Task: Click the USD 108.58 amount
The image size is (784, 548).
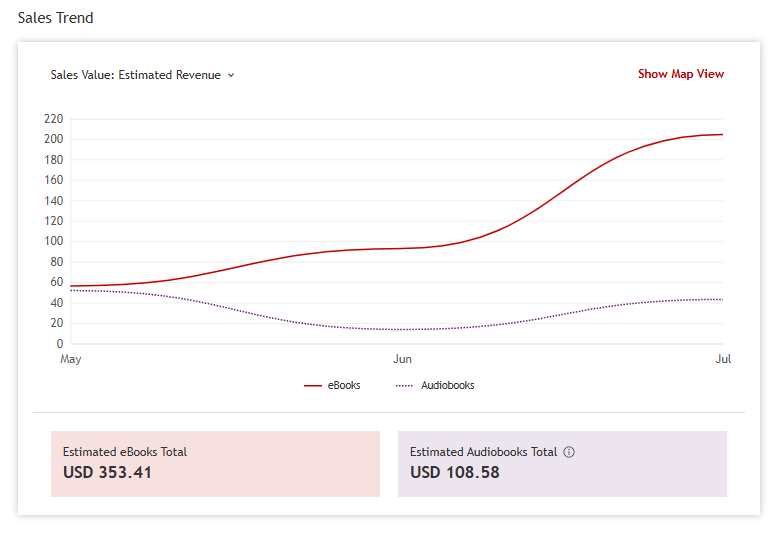Action: [x=454, y=472]
